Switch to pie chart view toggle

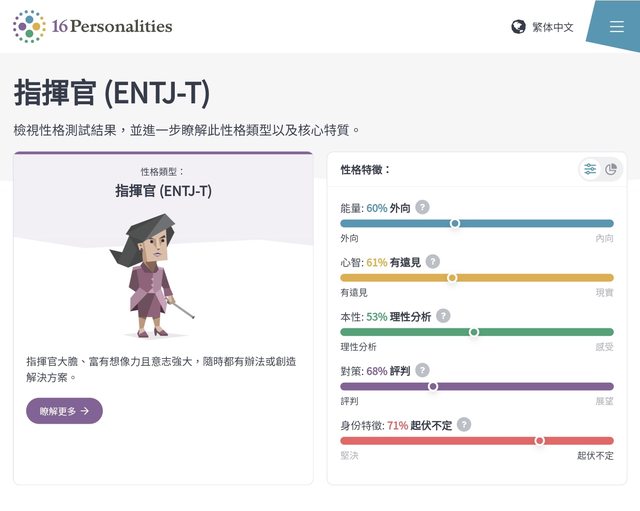pos(611,169)
